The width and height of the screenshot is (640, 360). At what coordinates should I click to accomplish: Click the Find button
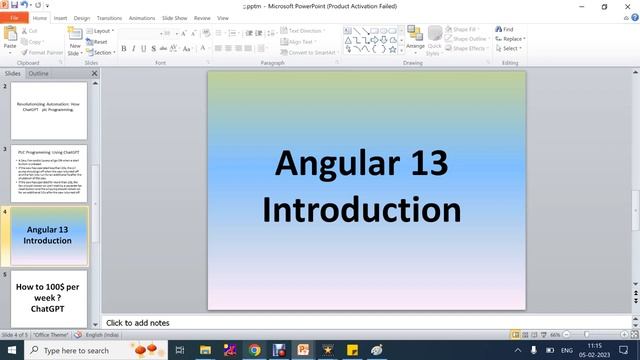pos(504,29)
